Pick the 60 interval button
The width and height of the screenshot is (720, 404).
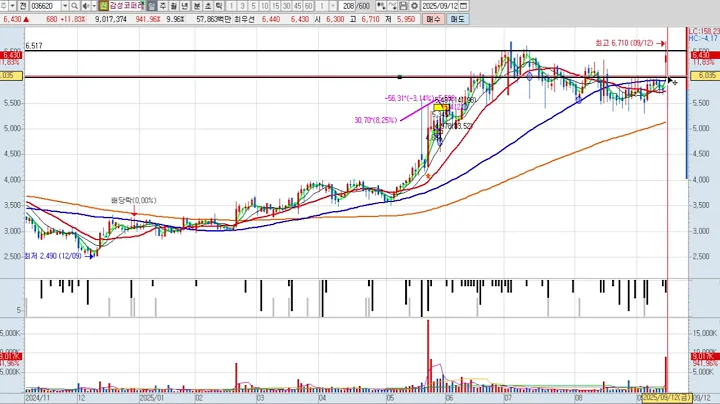tap(309, 6)
